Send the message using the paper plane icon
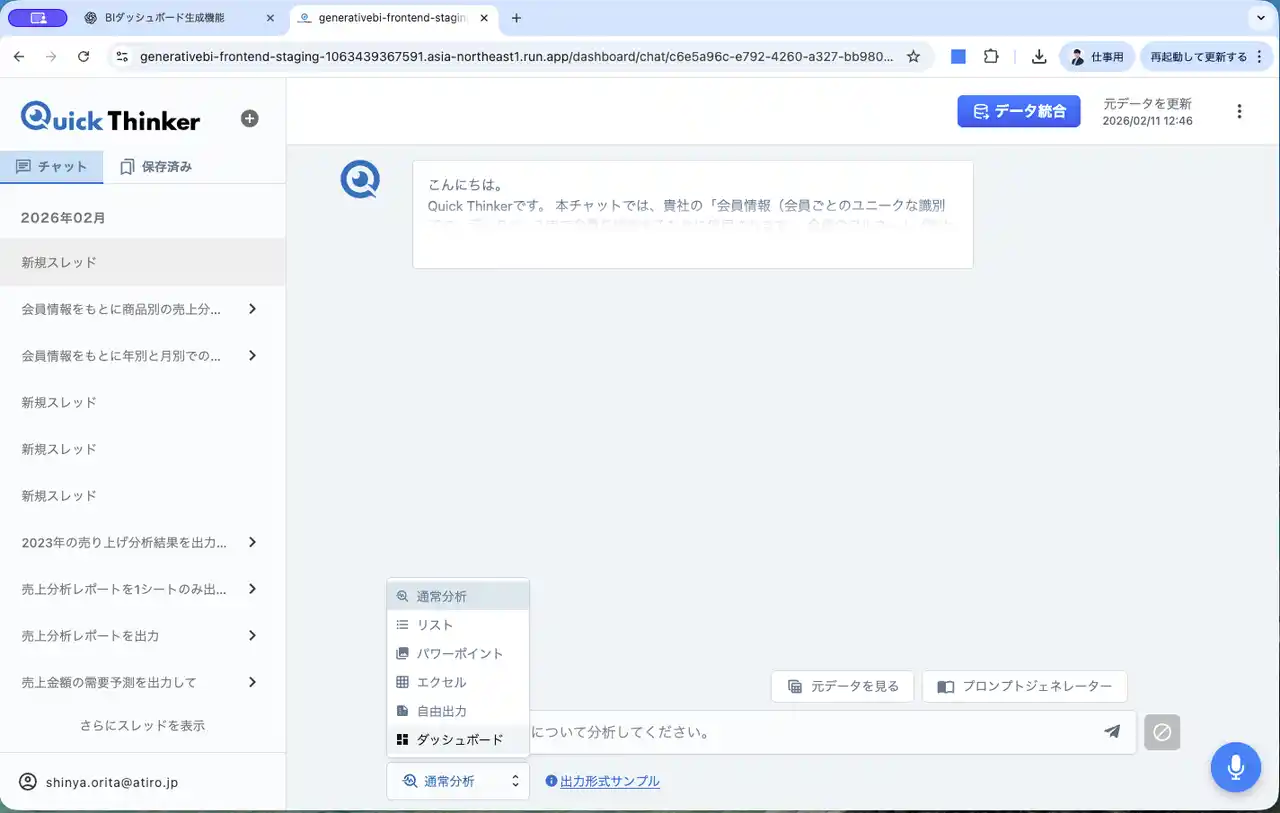This screenshot has height=813, width=1280. pos(1112,732)
